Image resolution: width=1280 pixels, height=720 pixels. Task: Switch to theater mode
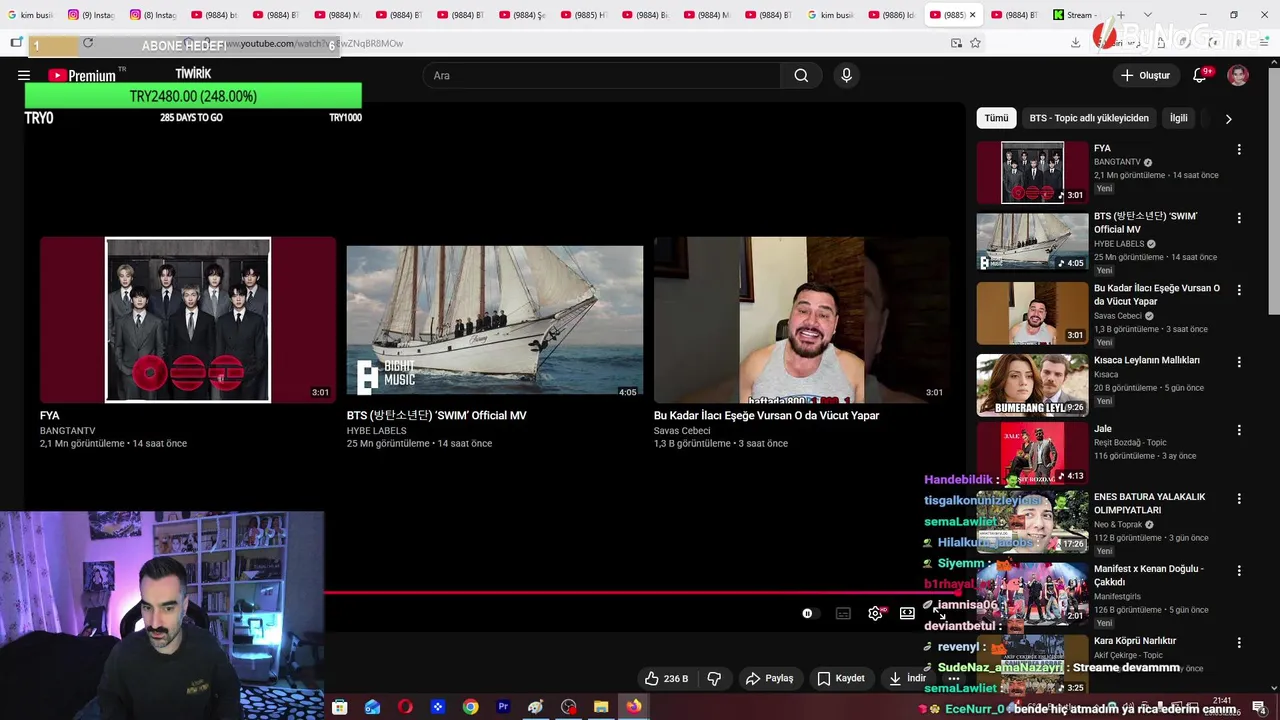click(x=907, y=613)
